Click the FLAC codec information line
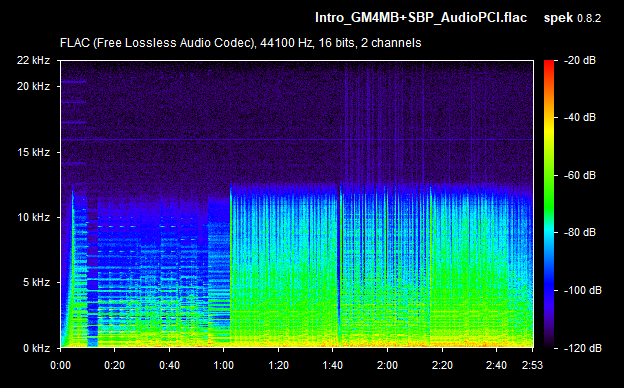624x388 pixels. 240,43
